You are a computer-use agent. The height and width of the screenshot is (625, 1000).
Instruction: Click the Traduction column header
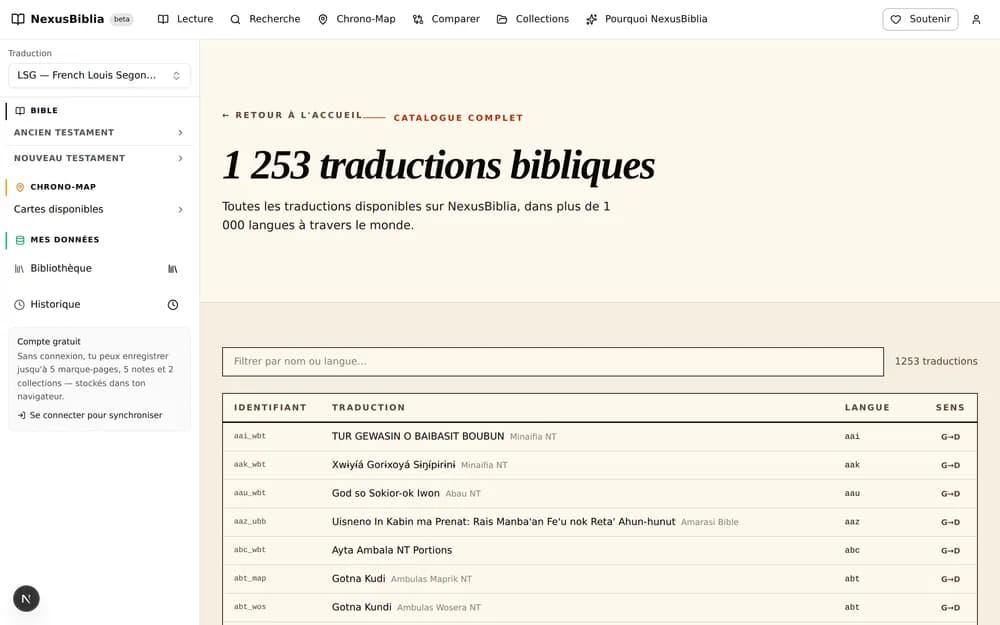coord(368,408)
